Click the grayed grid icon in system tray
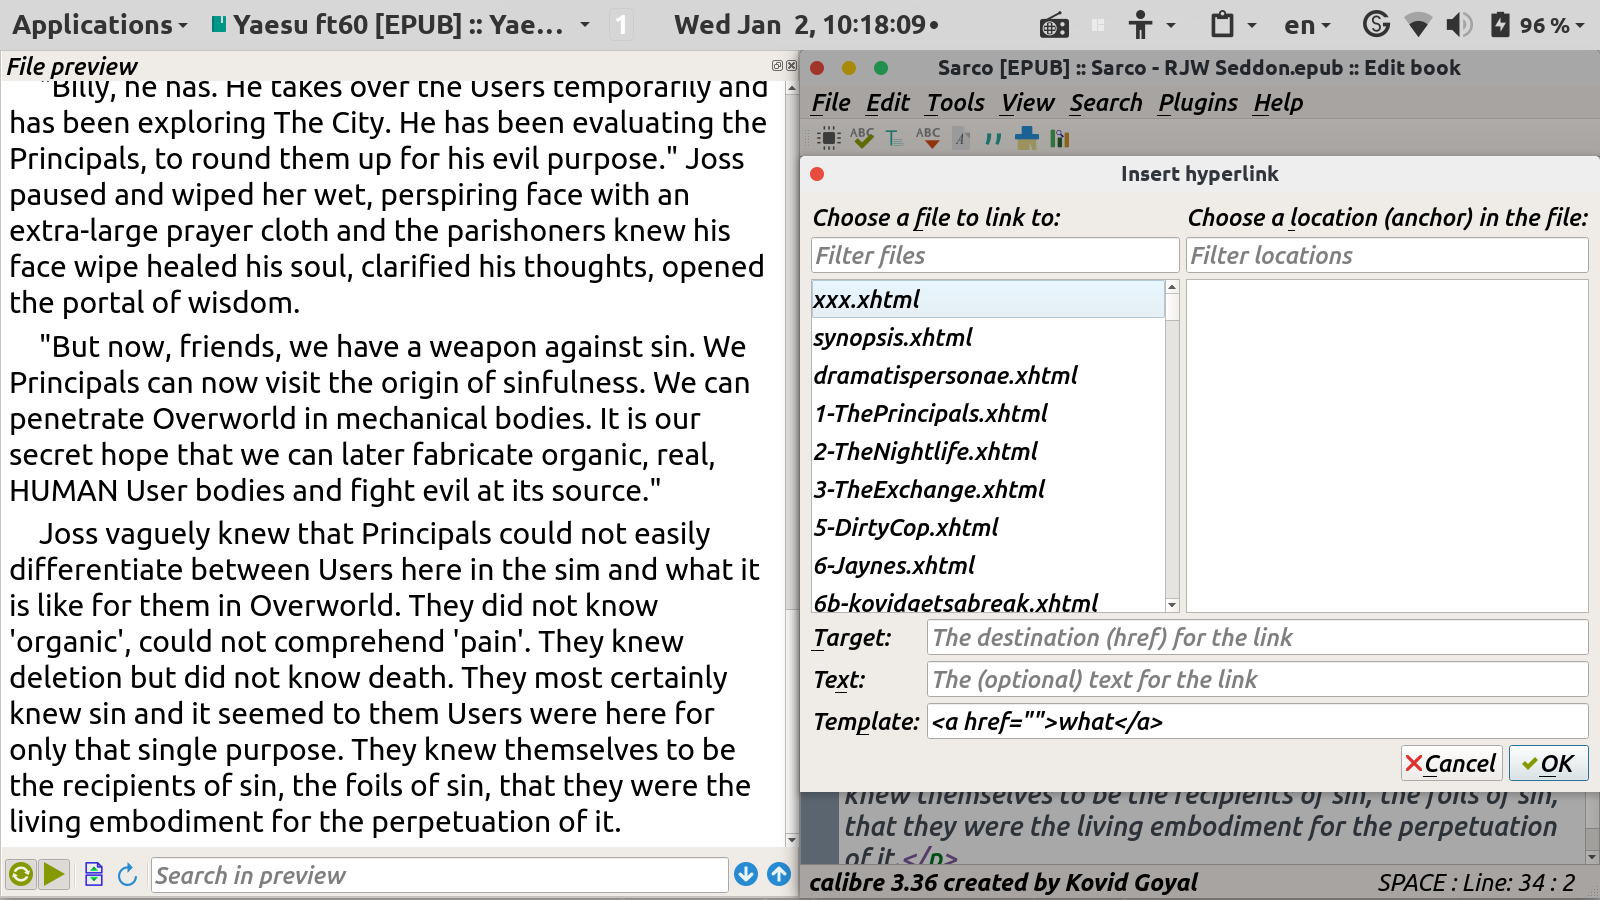Screen dimensions: 1600x900 (1098, 25)
